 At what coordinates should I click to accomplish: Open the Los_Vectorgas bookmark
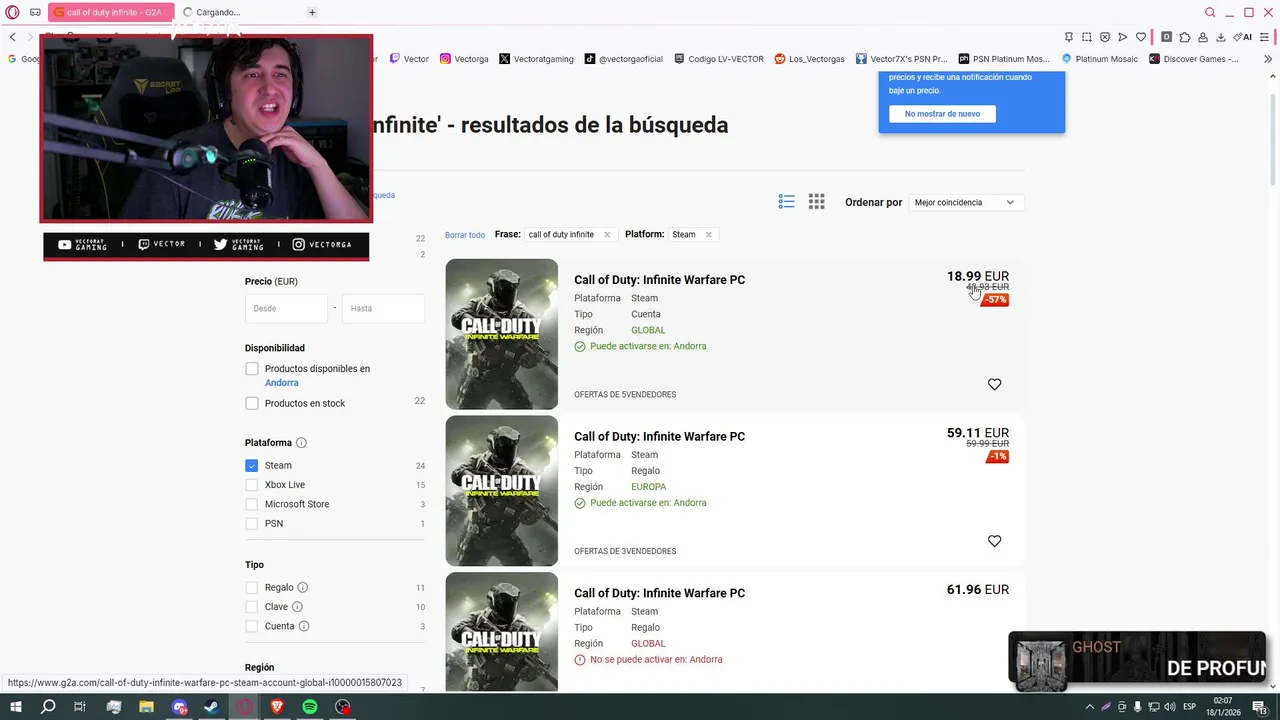(809, 59)
